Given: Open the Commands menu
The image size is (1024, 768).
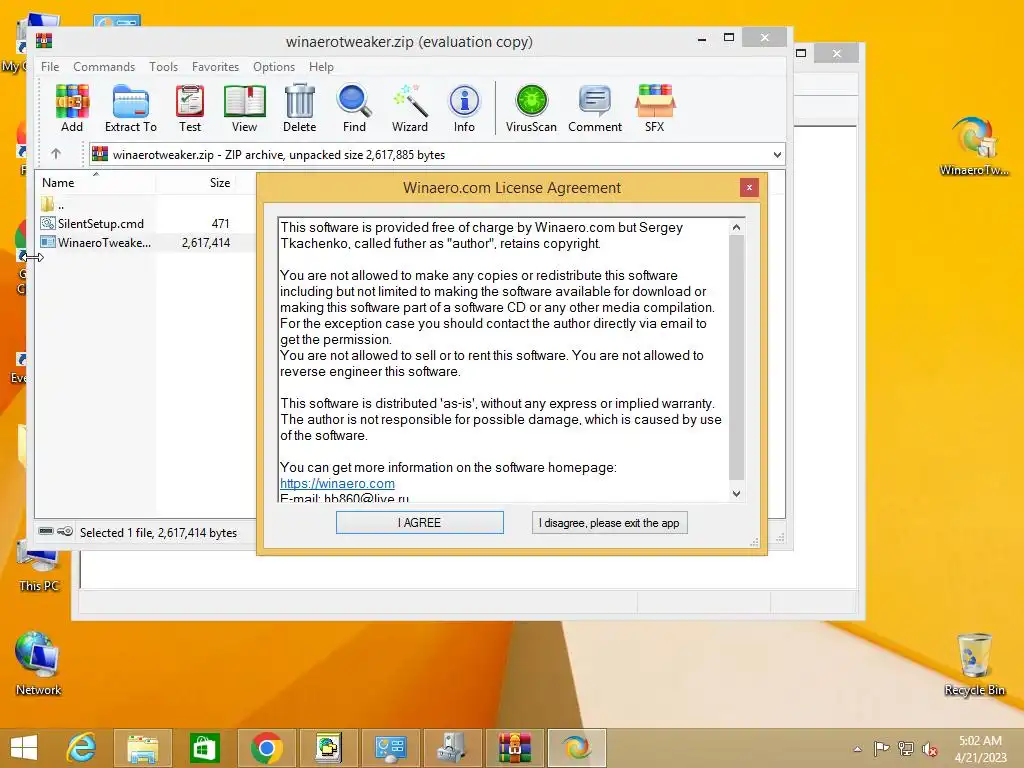Looking at the screenshot, I should [104, 67].
